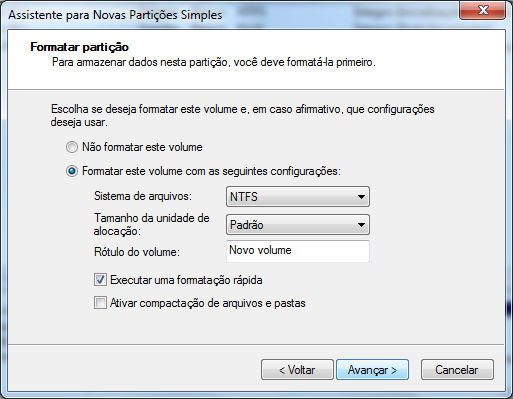Click the 'Para armazenar dados nesta partição' subtitle text
The image size is (513, 399).
[214, 62]
